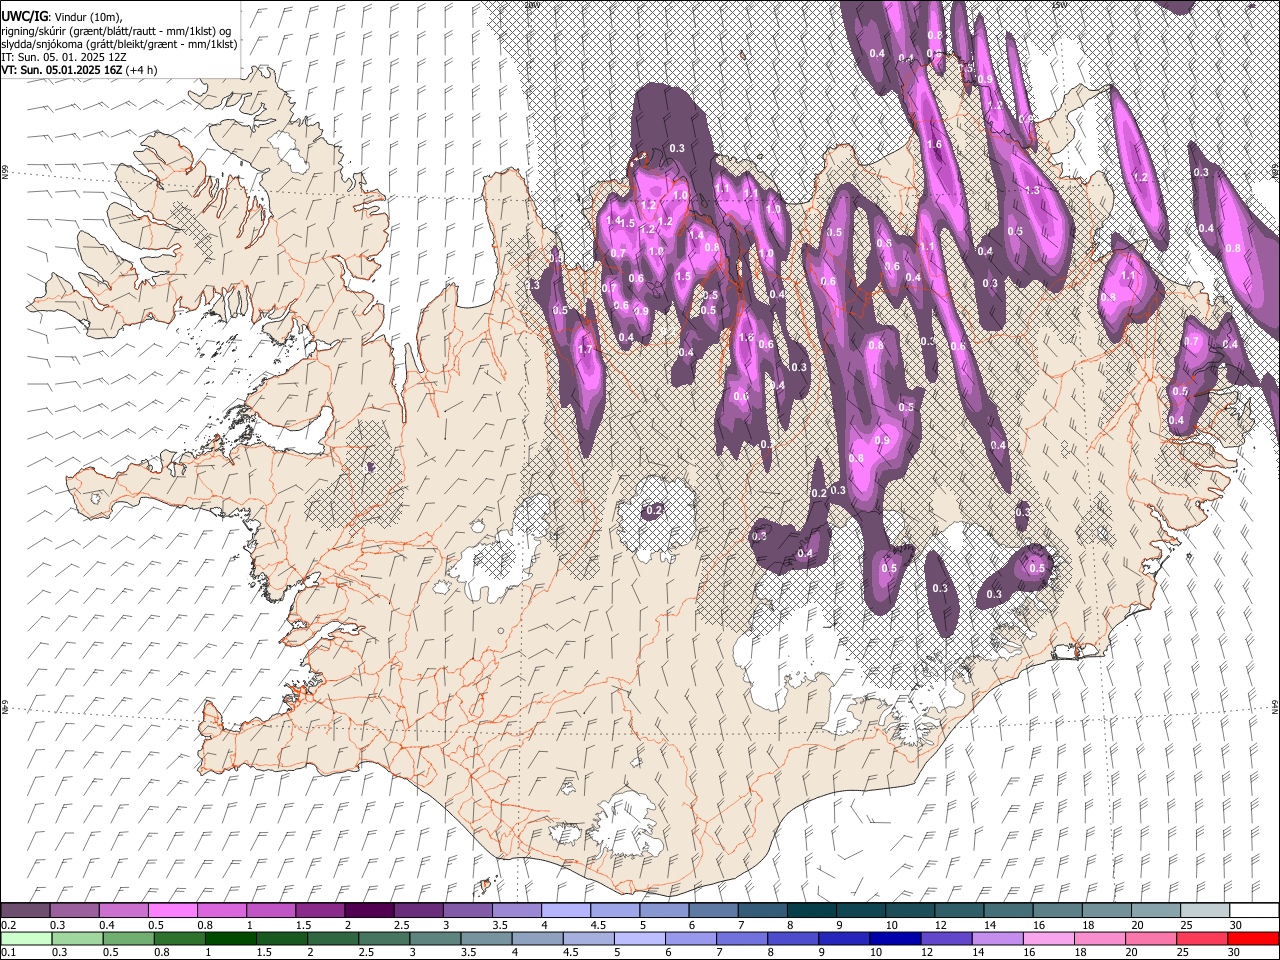Screen dimensions: 1280x960
Task: Click the bright pink 0.5–0.8 swatch in upper legend row
Action: point(173,910)
